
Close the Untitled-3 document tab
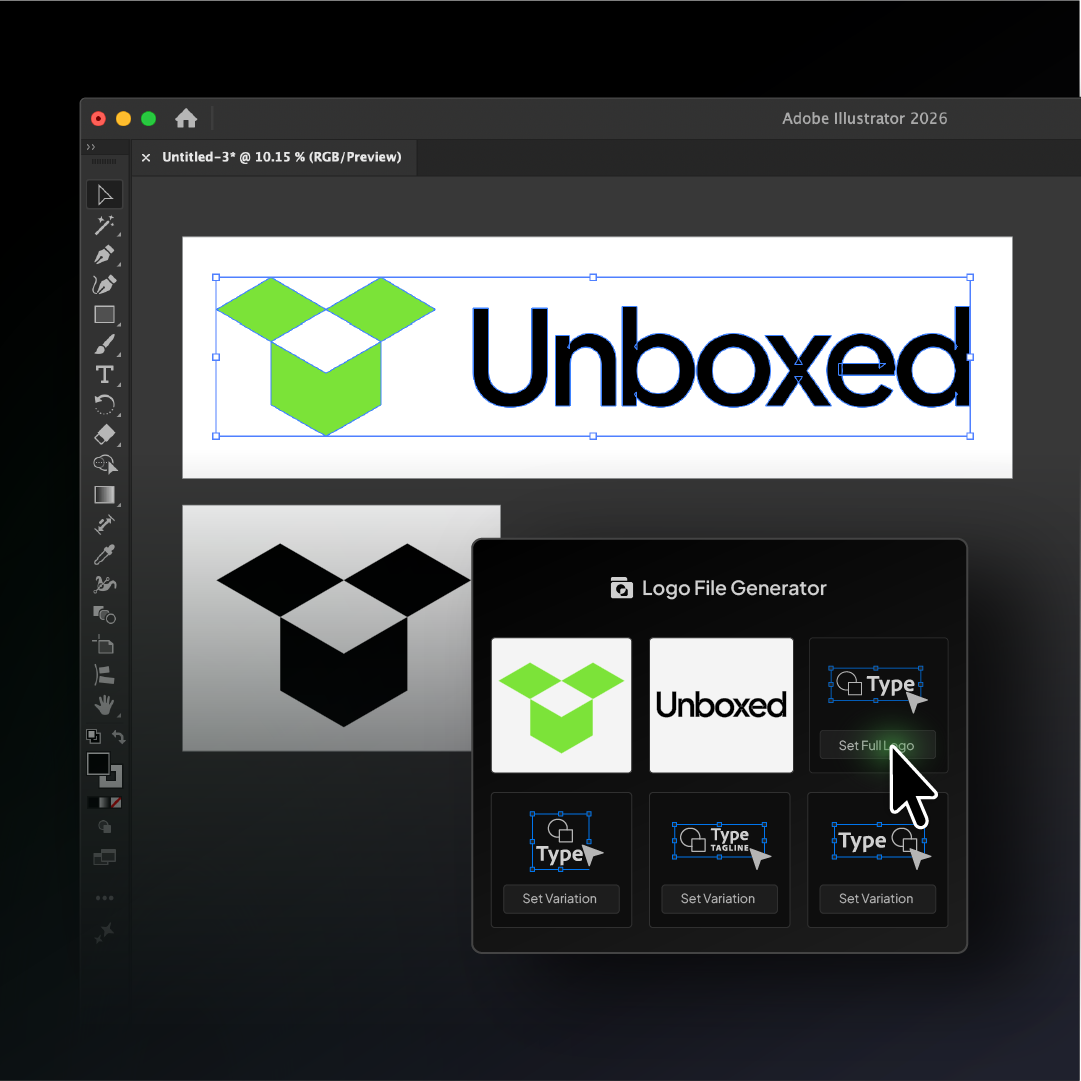[x=146, y=158]
